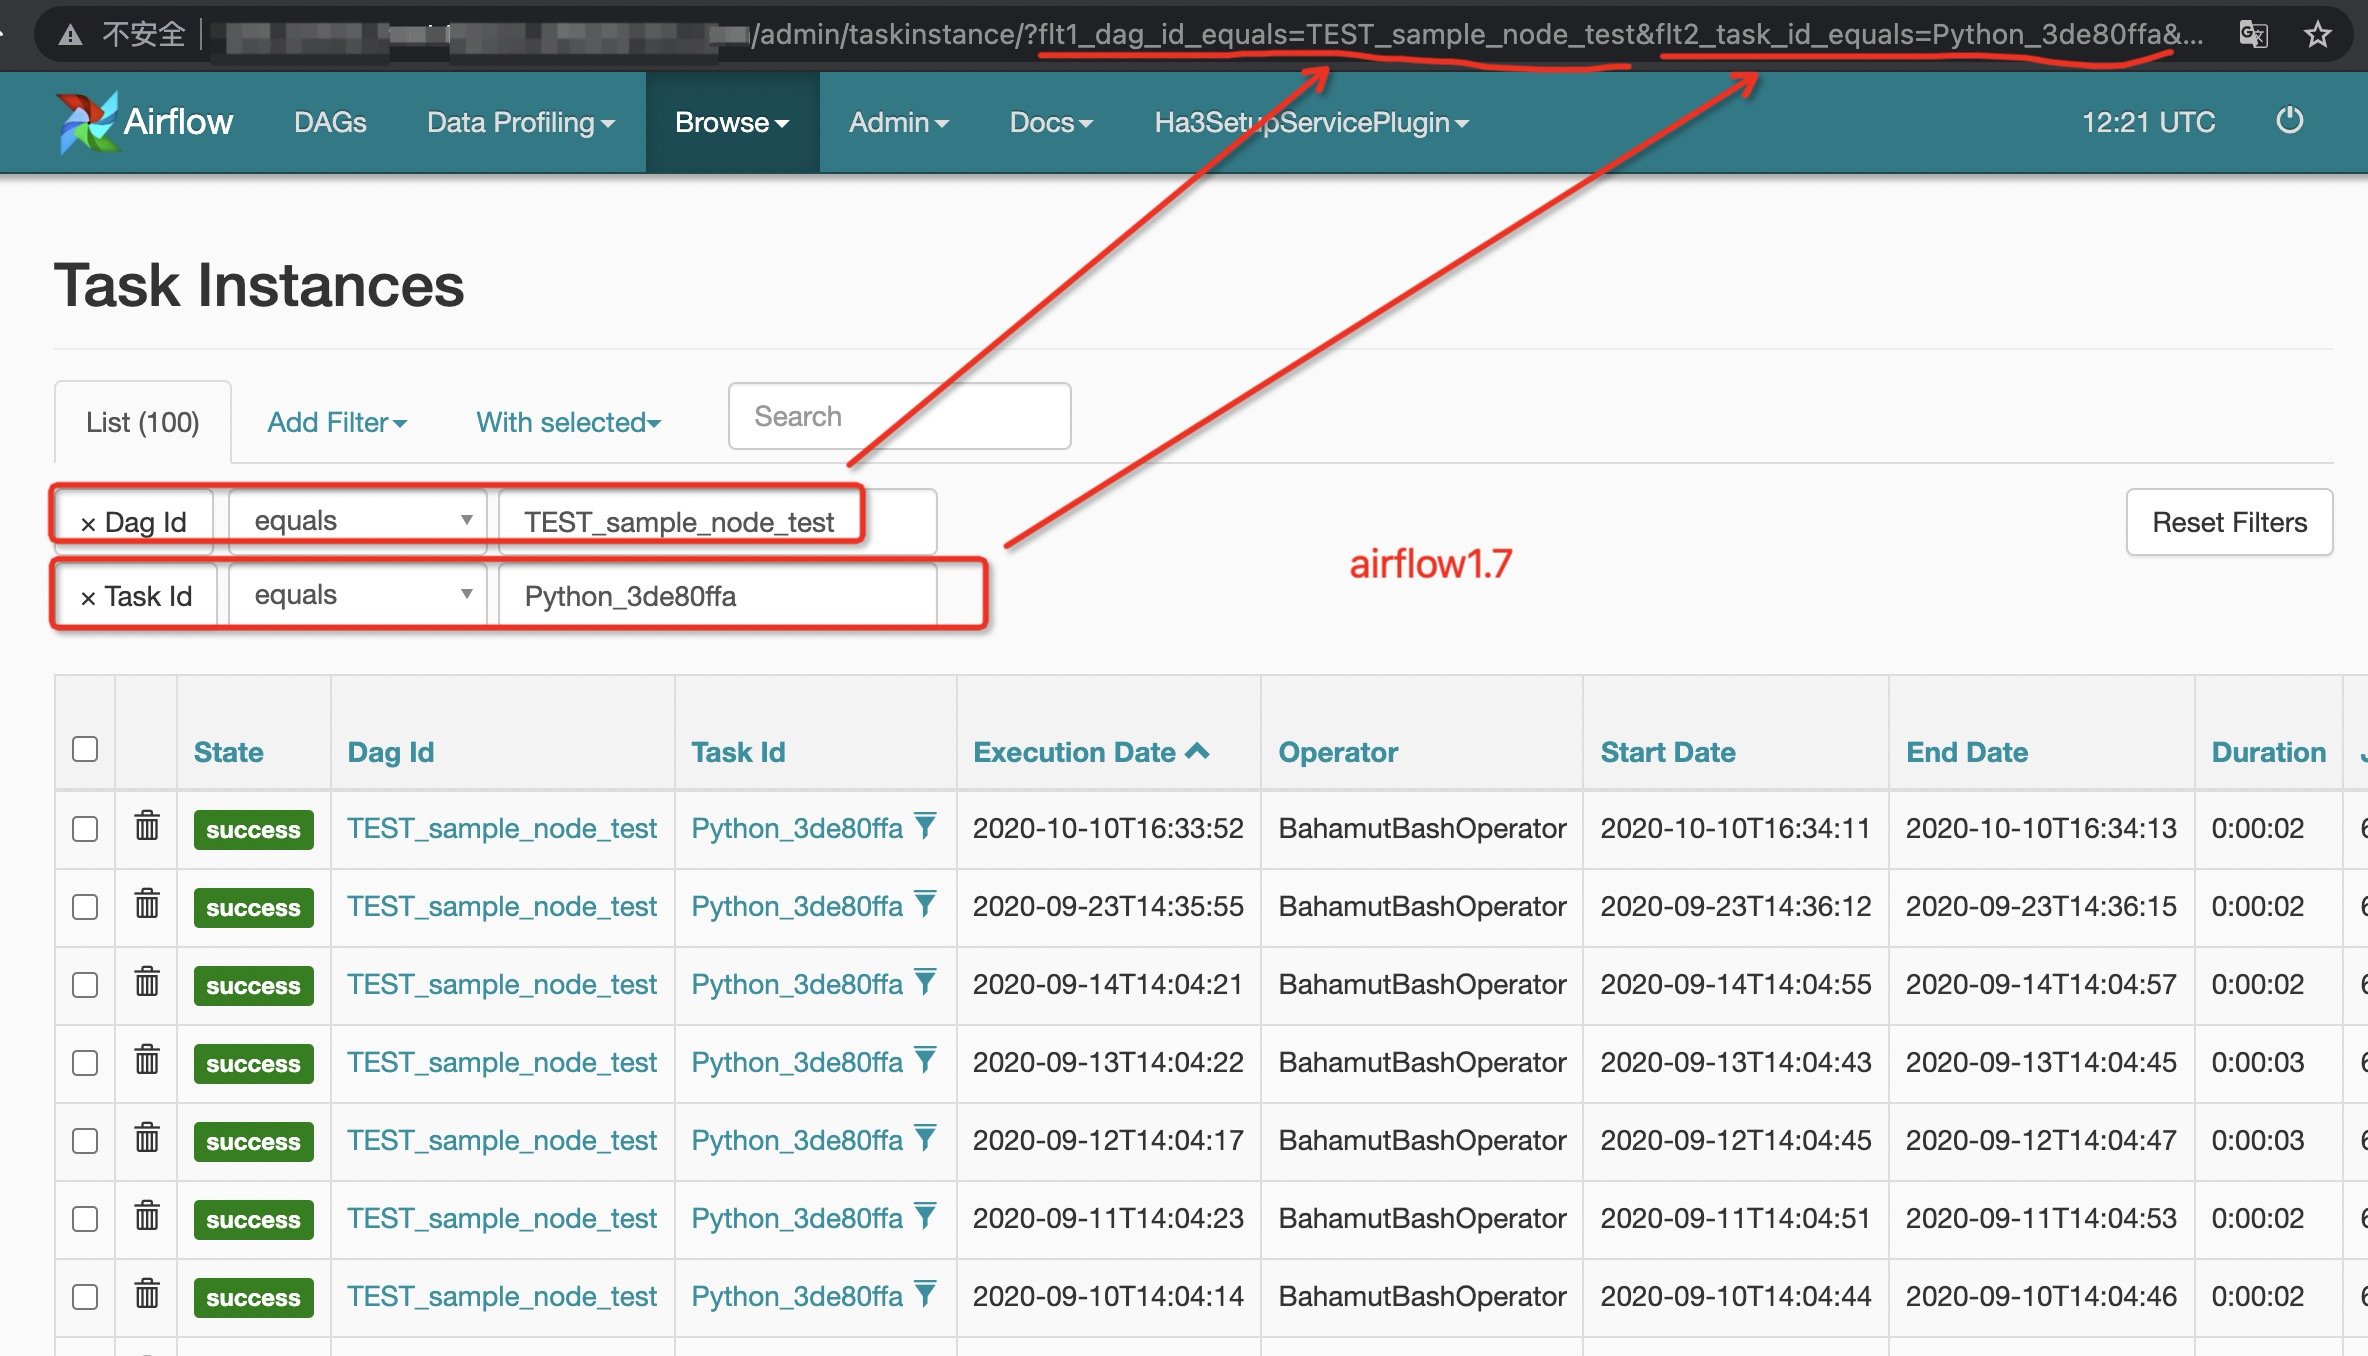Click the Reset Filters button
The image size is (2368, 1356).
(x=2229, y=522)
